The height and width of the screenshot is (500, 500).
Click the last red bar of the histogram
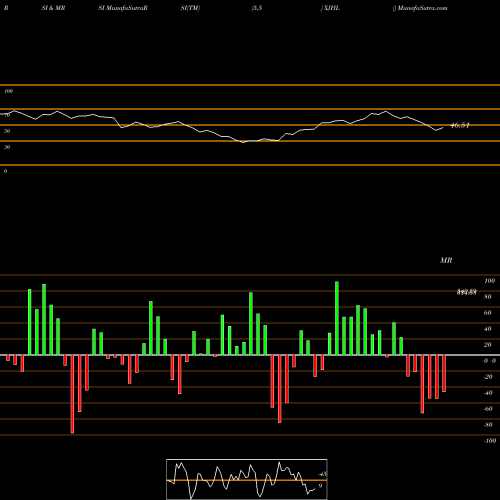[x=444, y=373]
